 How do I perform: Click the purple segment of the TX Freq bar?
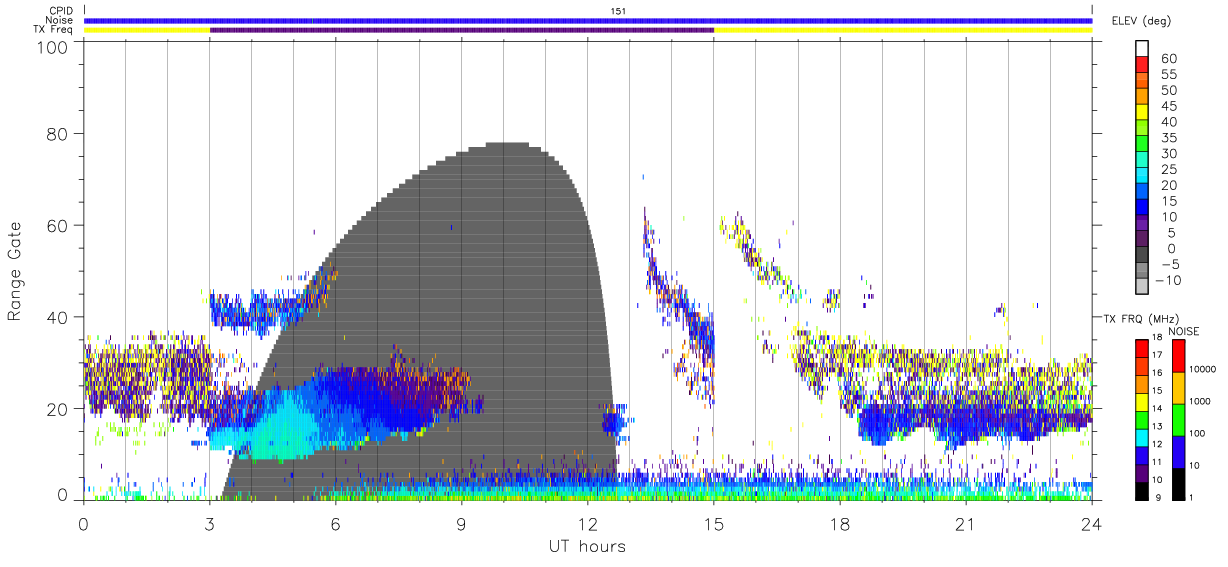462,30
